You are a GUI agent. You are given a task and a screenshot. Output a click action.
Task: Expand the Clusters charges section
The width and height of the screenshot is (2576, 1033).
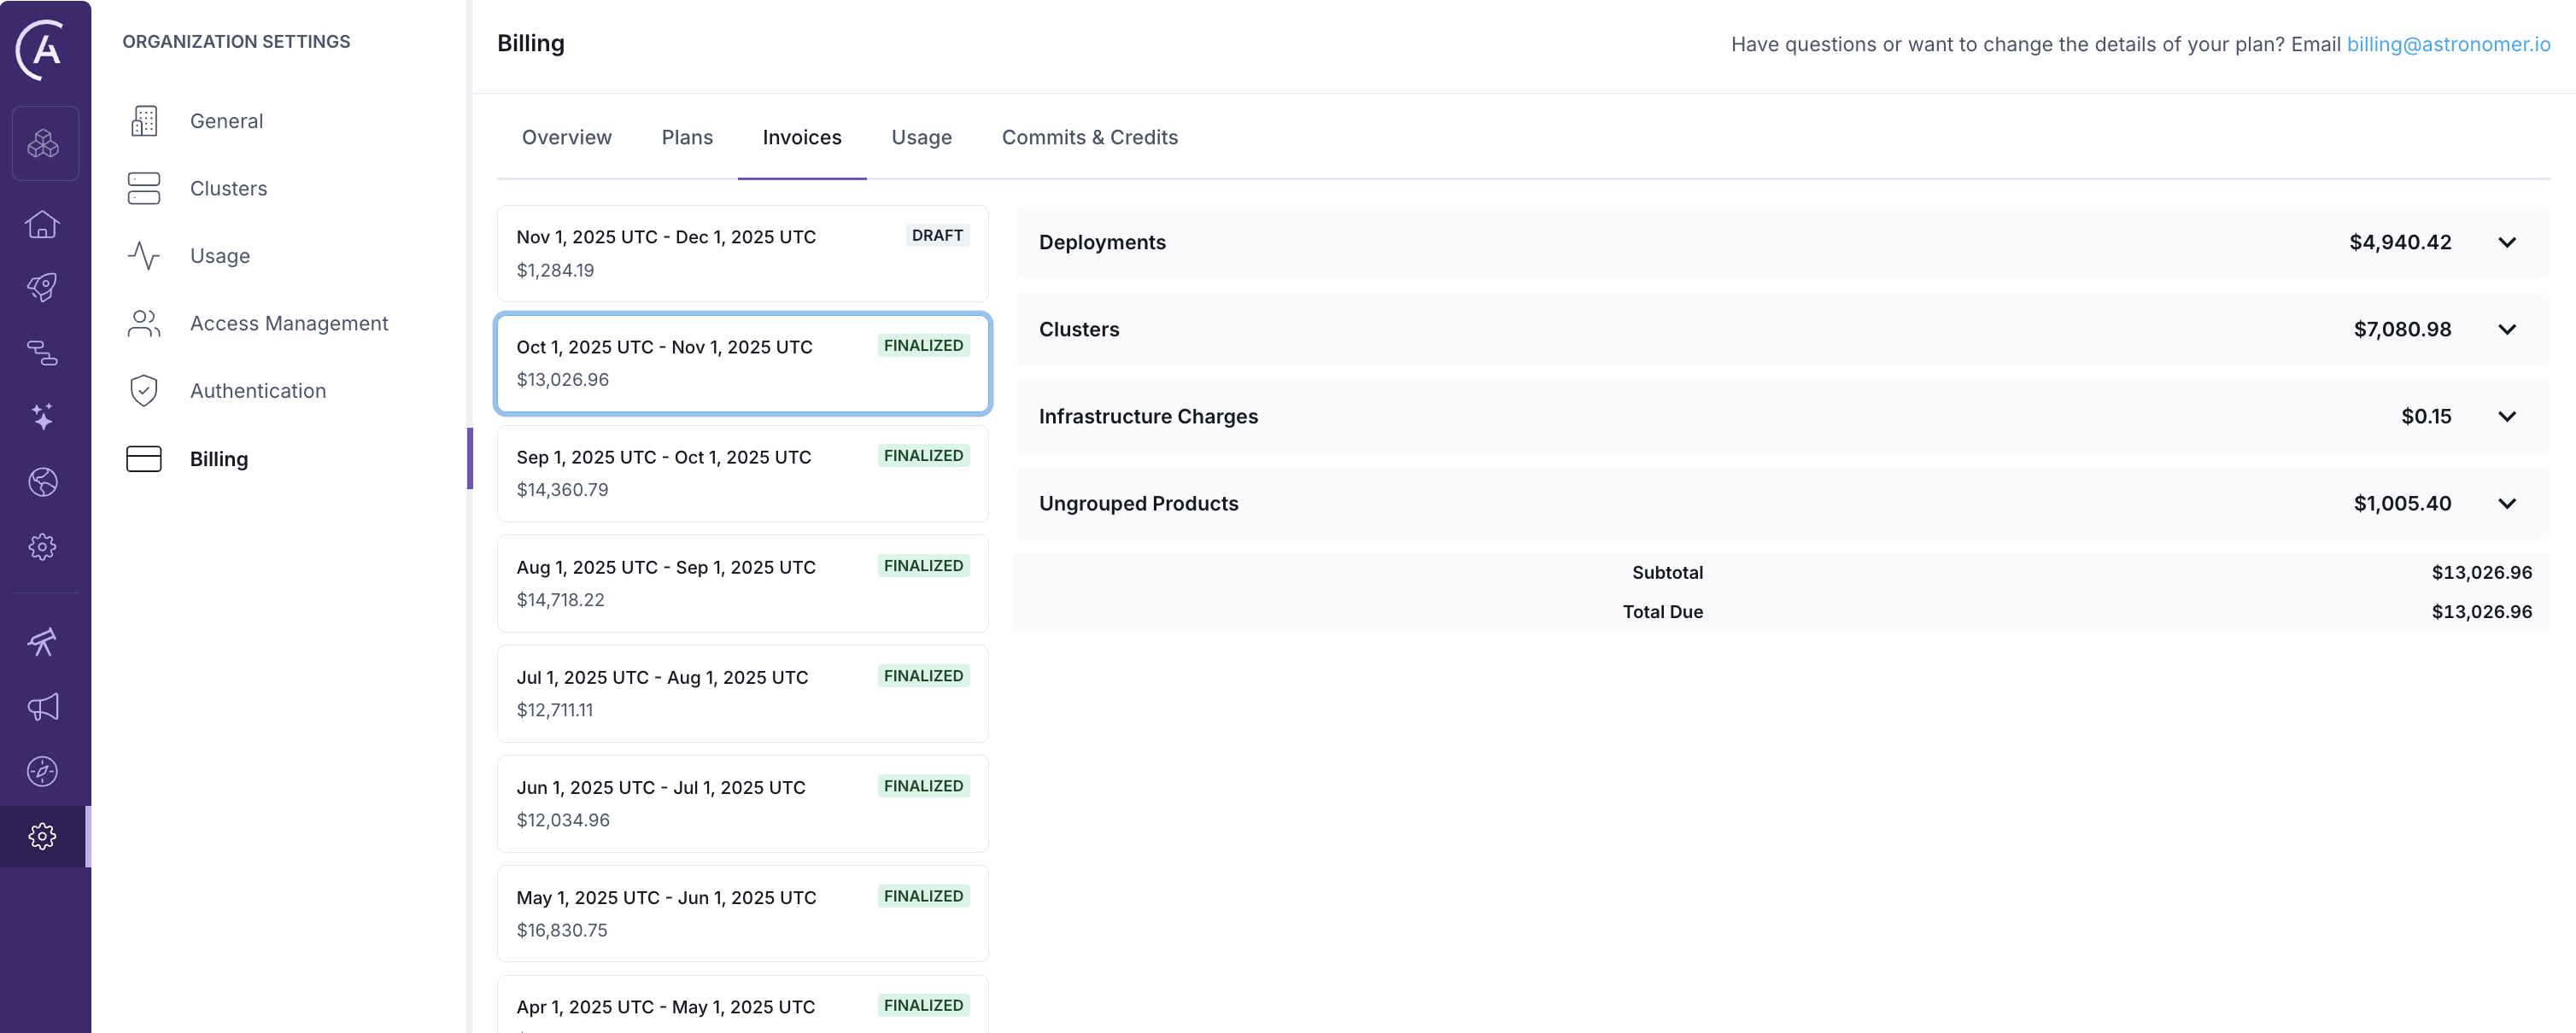pyautogui.click(x=2508, y=329)
